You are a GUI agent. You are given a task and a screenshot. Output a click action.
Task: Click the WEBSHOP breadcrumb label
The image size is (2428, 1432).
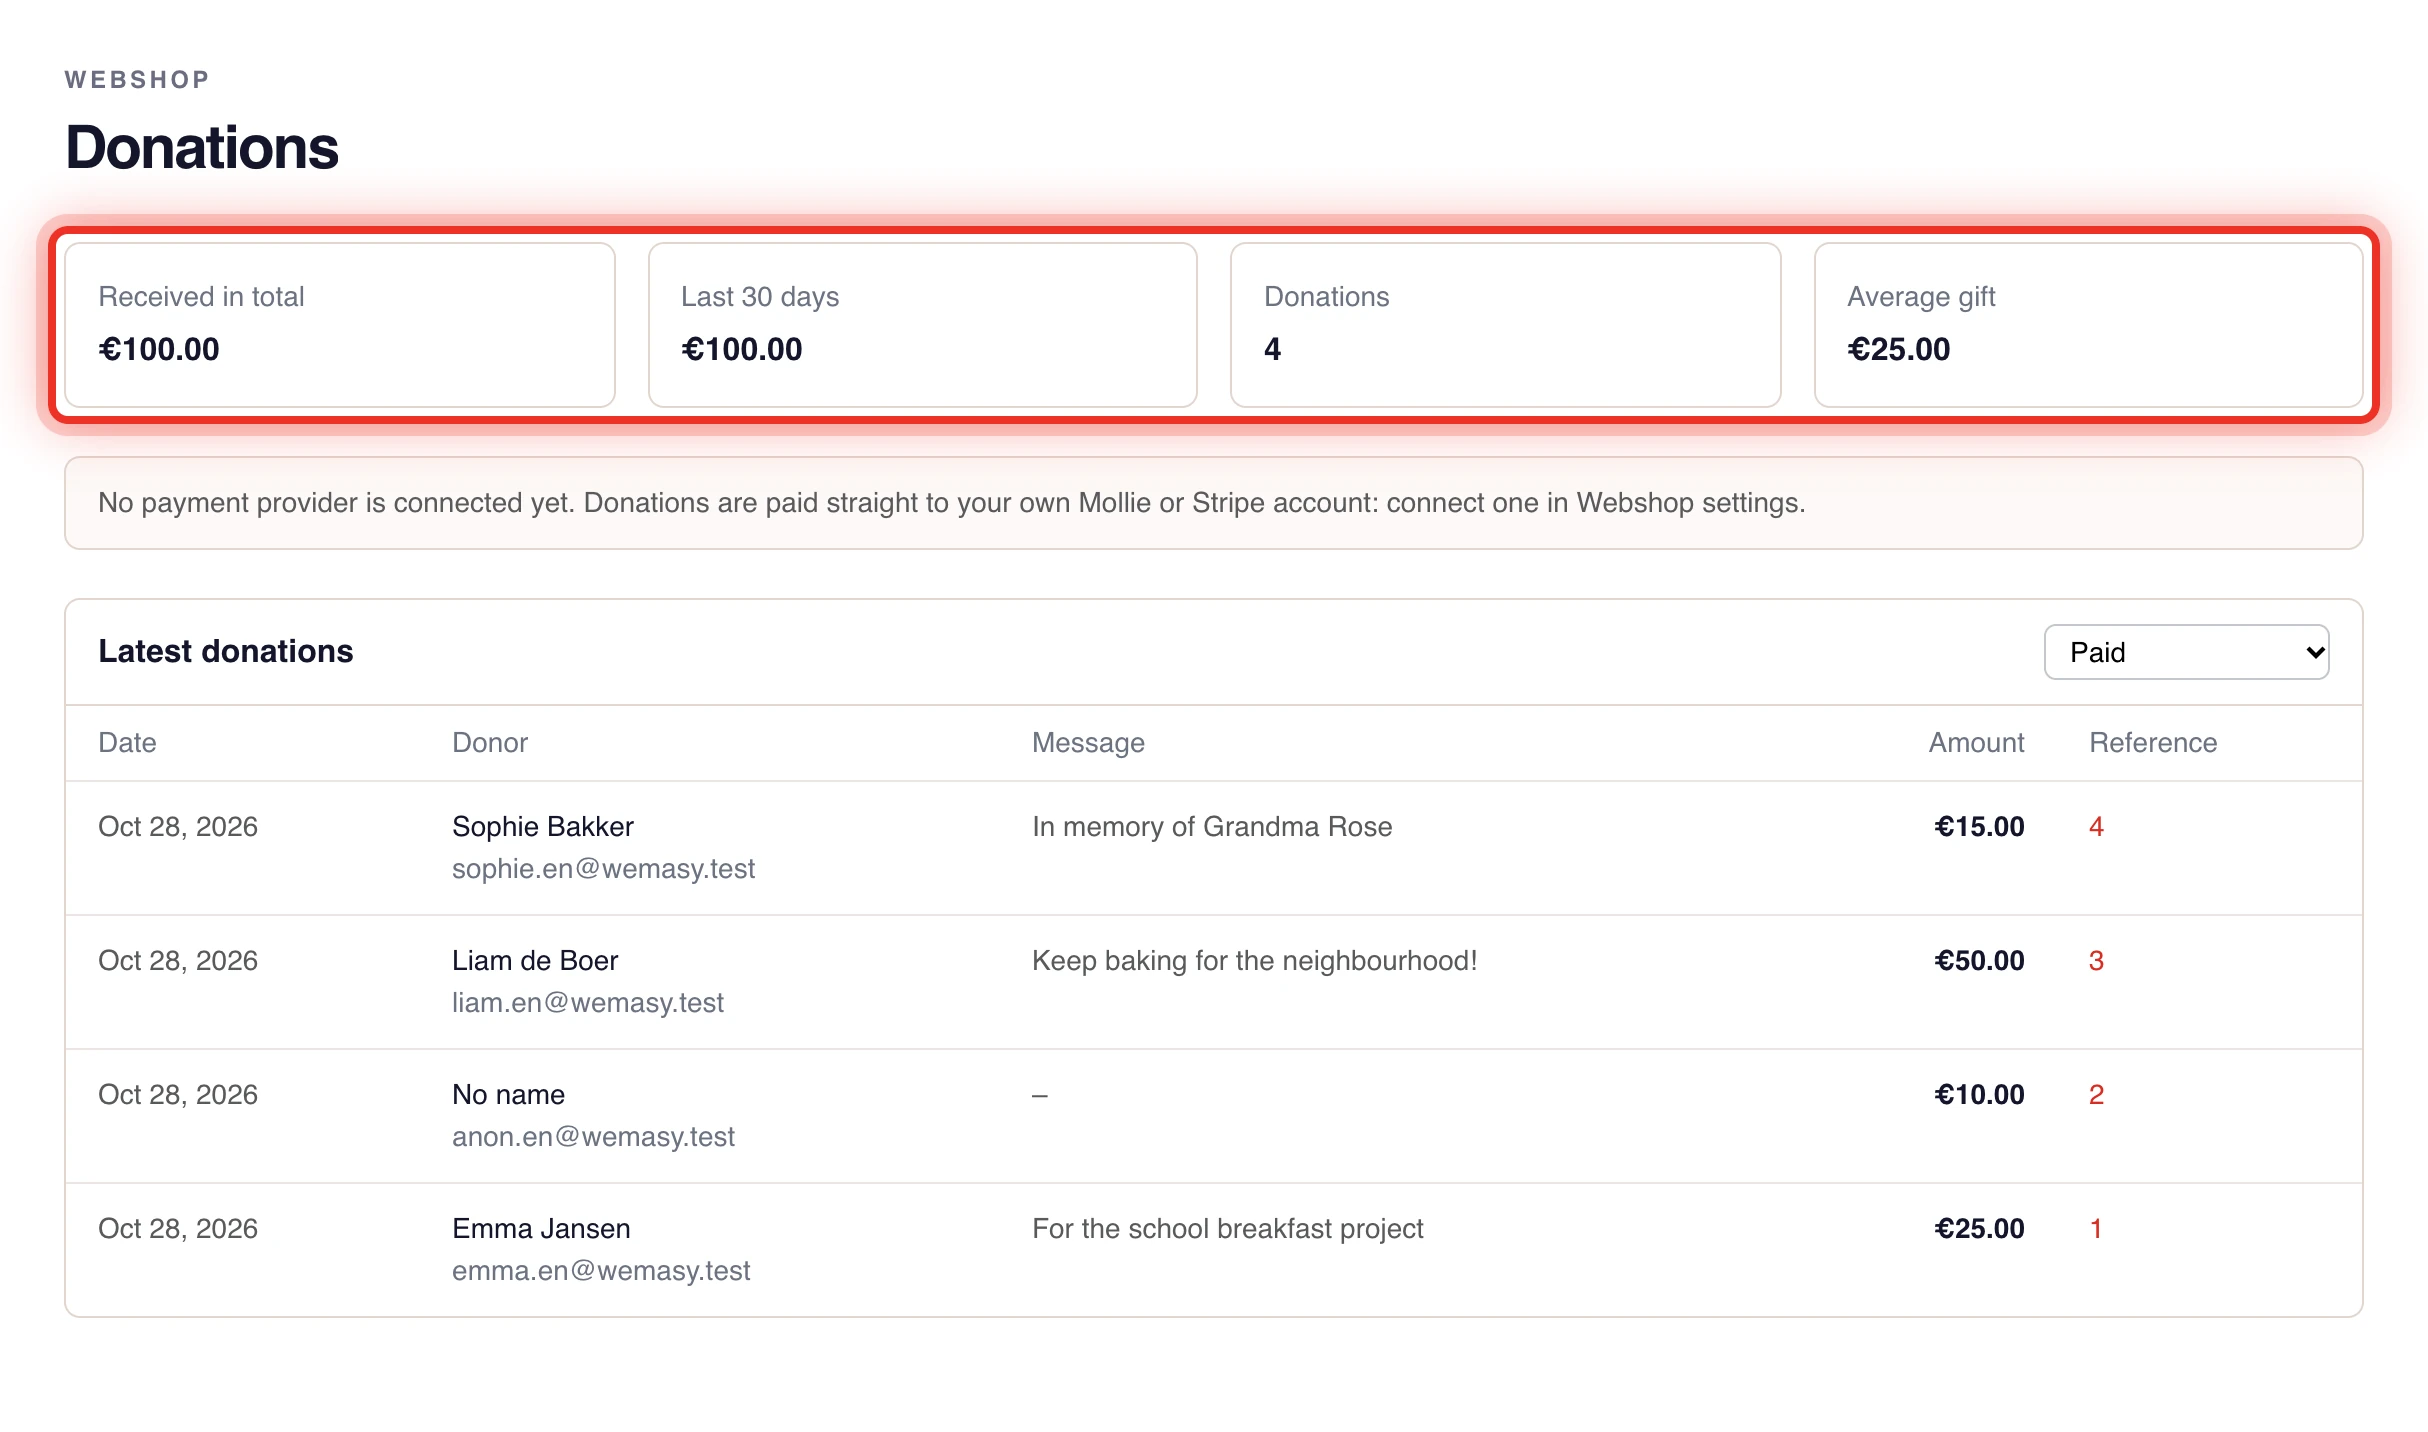[x=137, y=80]
